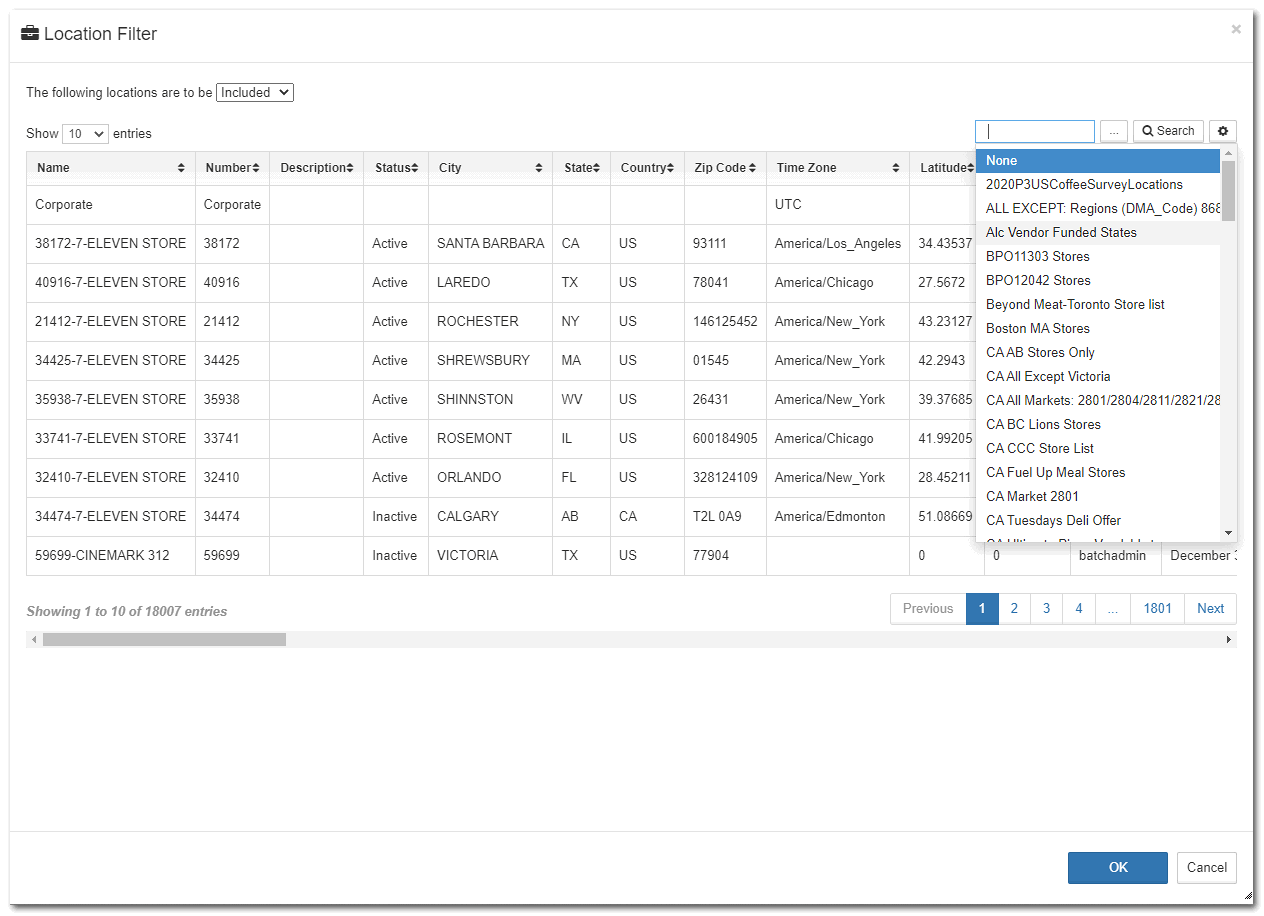Focus the search text input field
This screenshot has width=1264, height=916.
coord(1034,131)
